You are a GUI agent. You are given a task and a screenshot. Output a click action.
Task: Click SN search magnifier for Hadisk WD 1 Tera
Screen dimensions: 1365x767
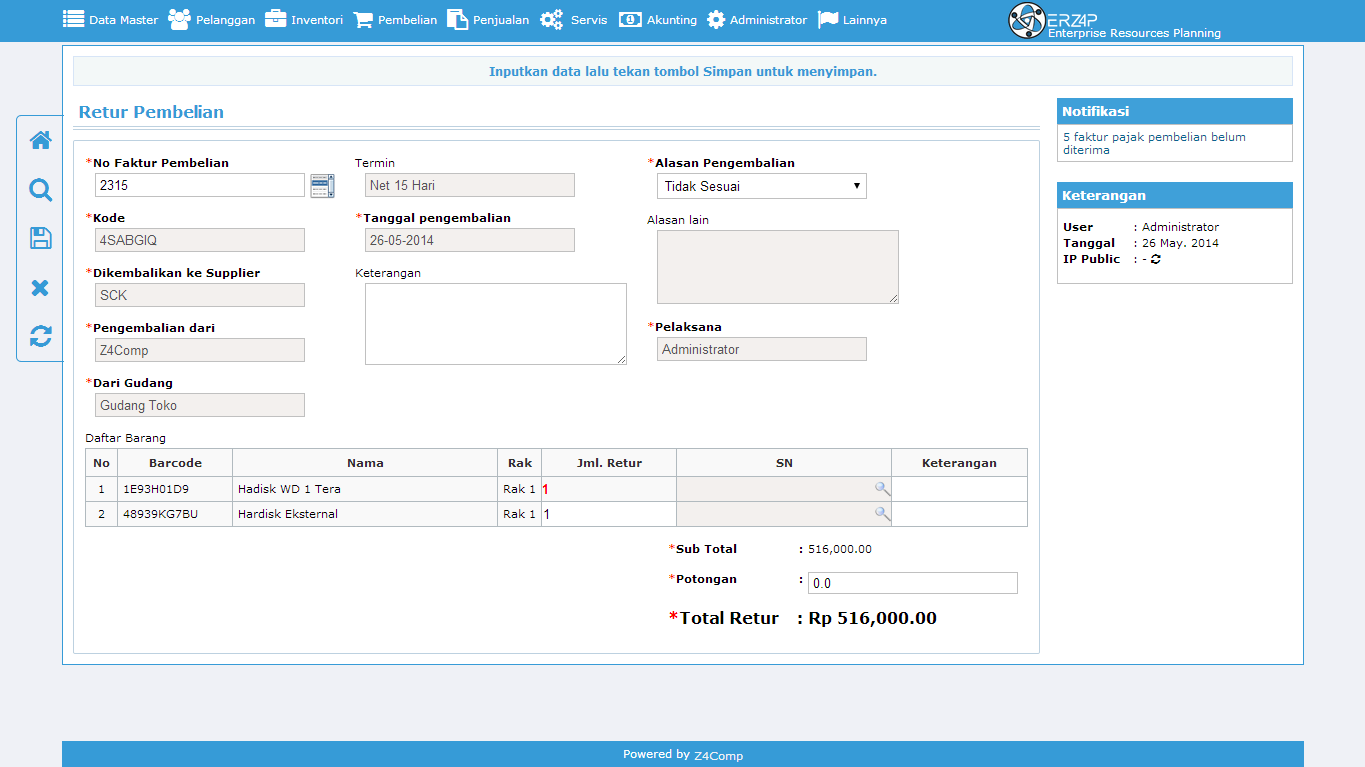pyautogui.click(x=882, y=488)
